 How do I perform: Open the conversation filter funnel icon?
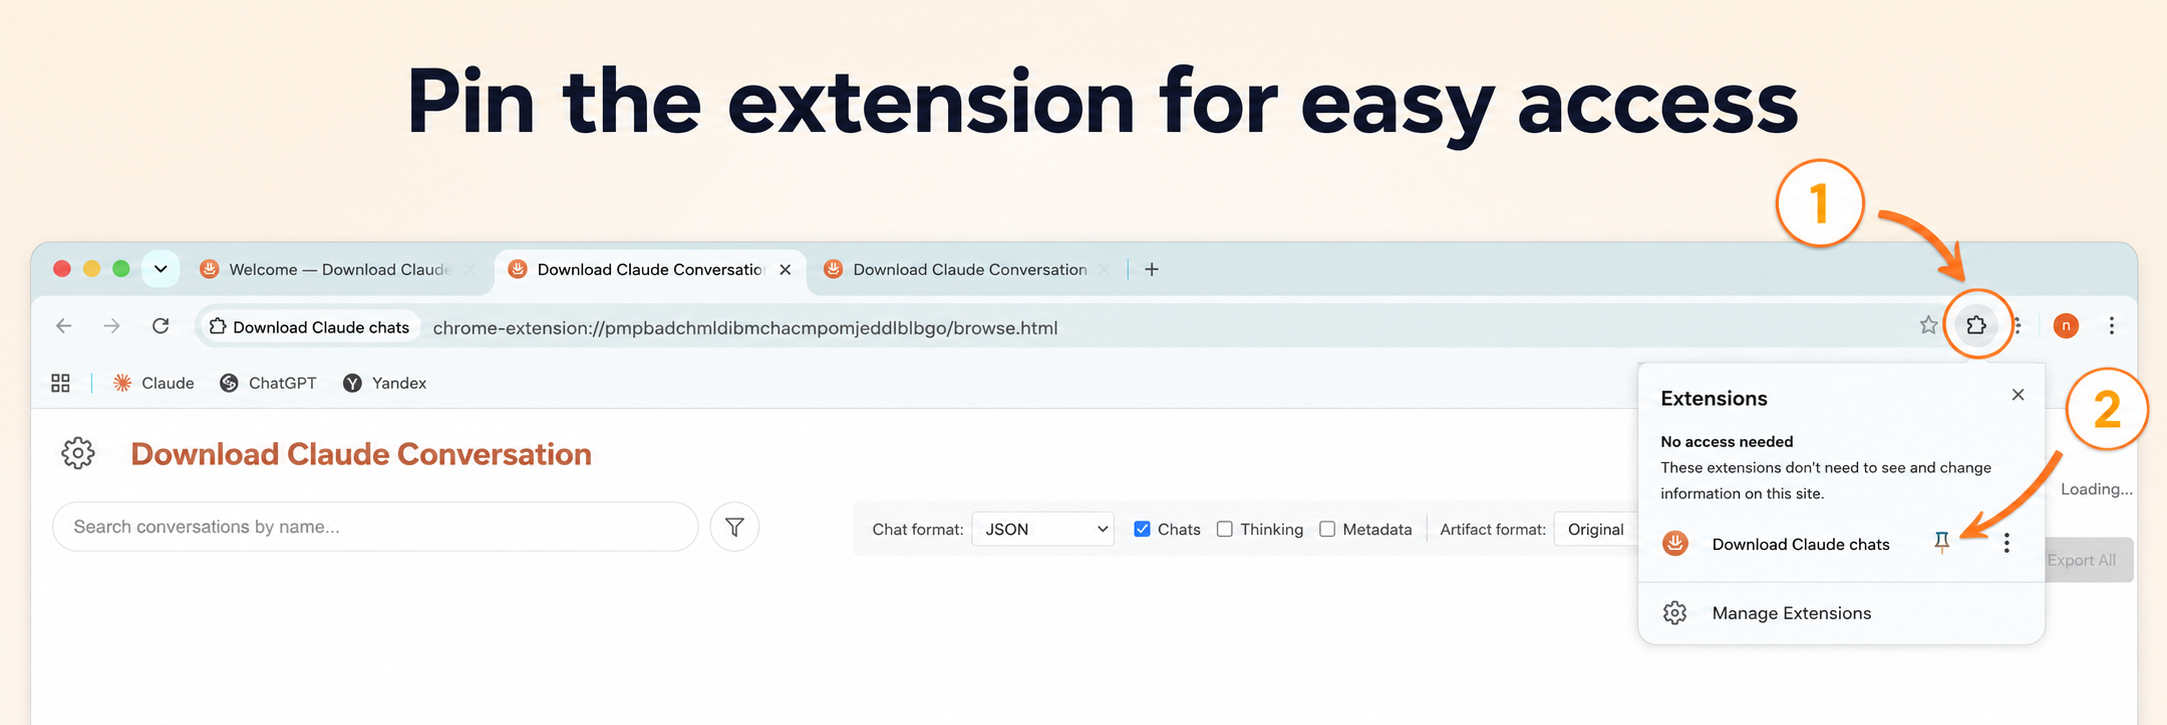click(x=734, y=527)
